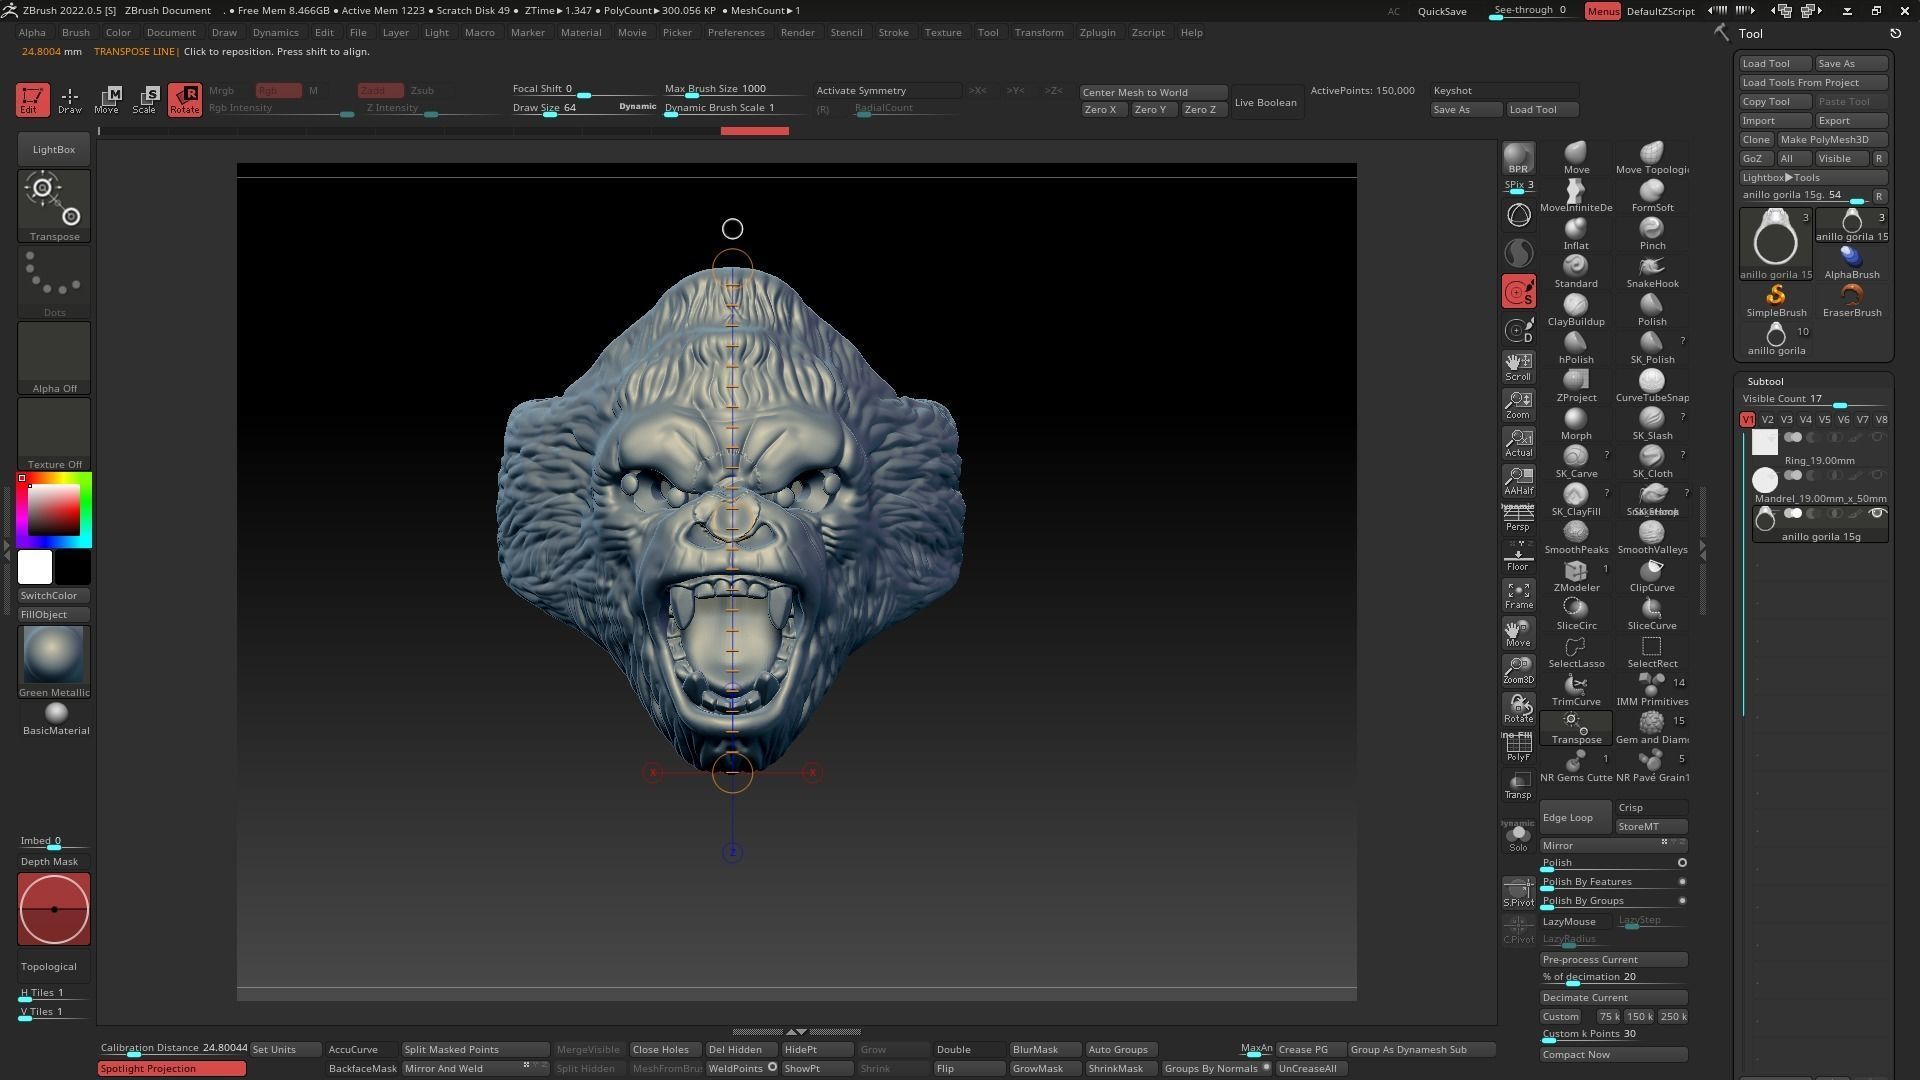Toggle Live Boolean

tap(1265, 102)
